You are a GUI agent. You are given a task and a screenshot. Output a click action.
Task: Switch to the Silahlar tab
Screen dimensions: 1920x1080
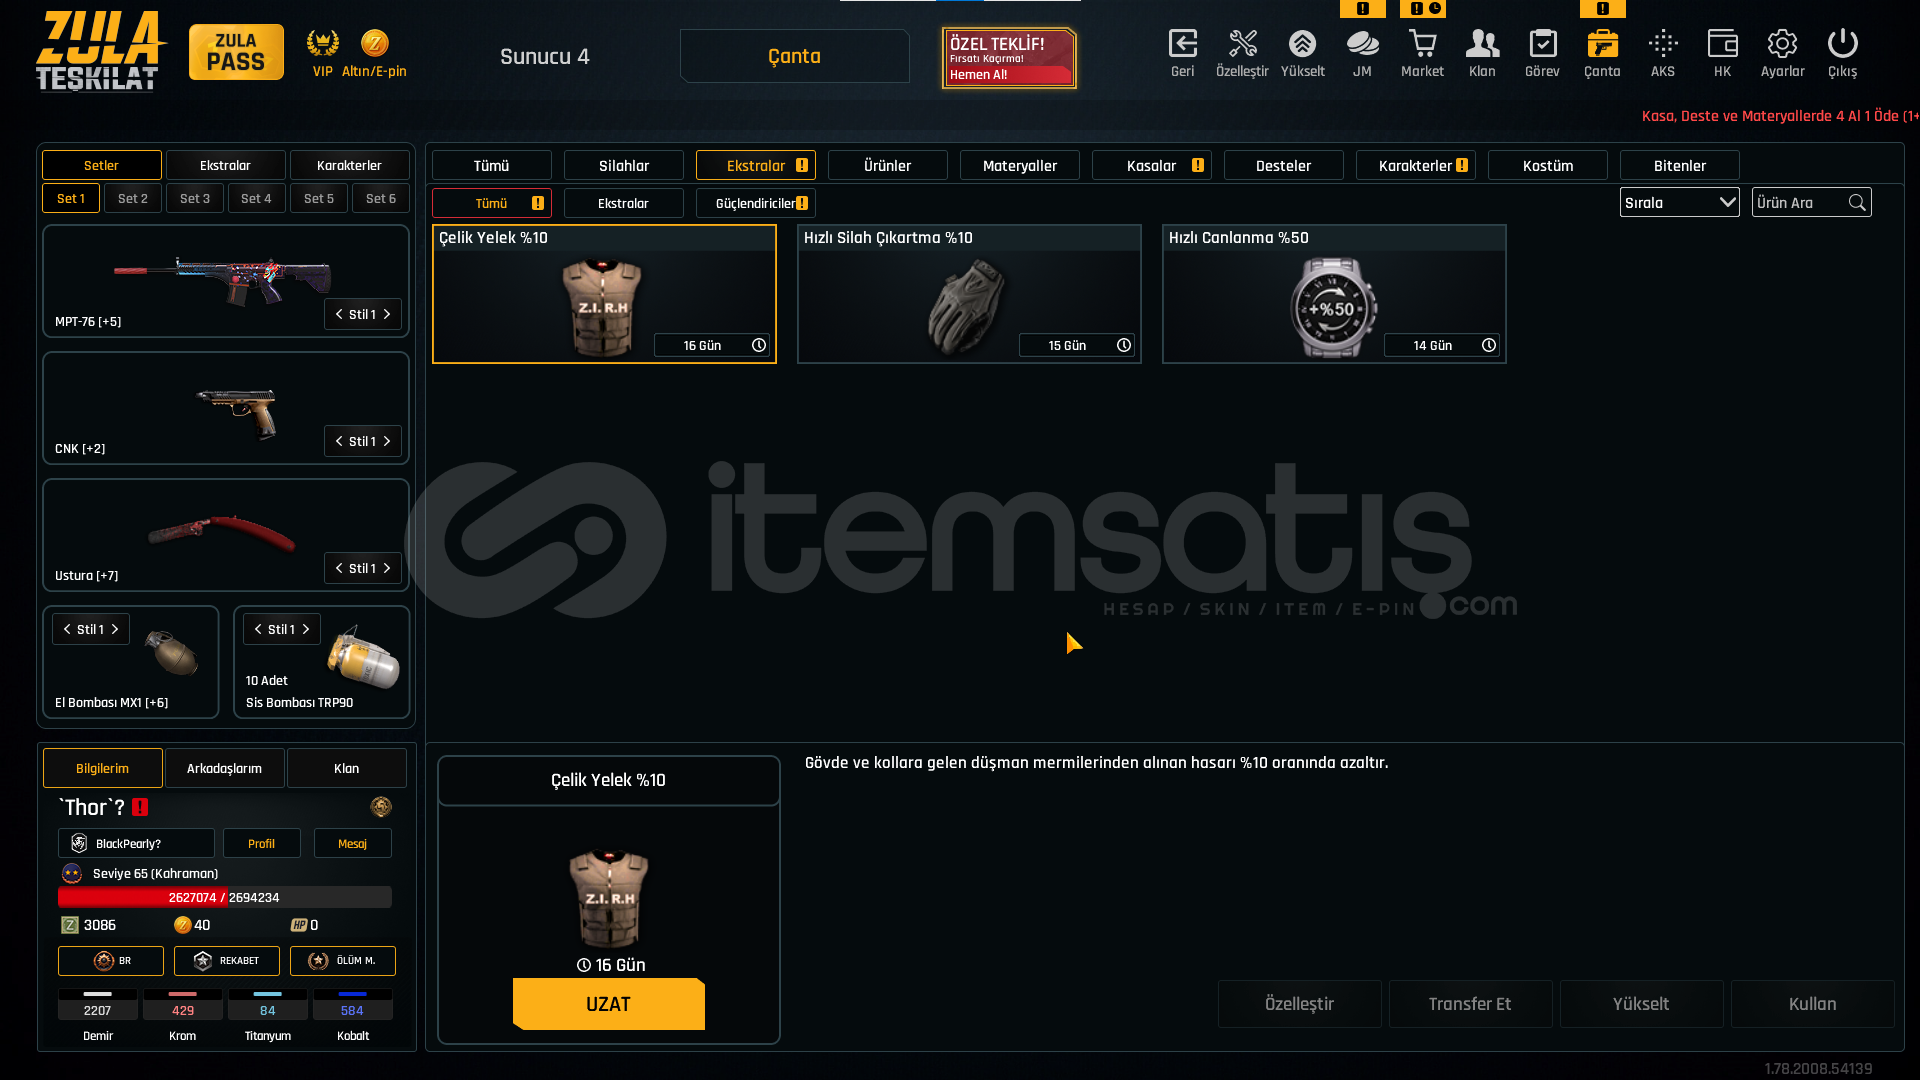pos(624,165)
